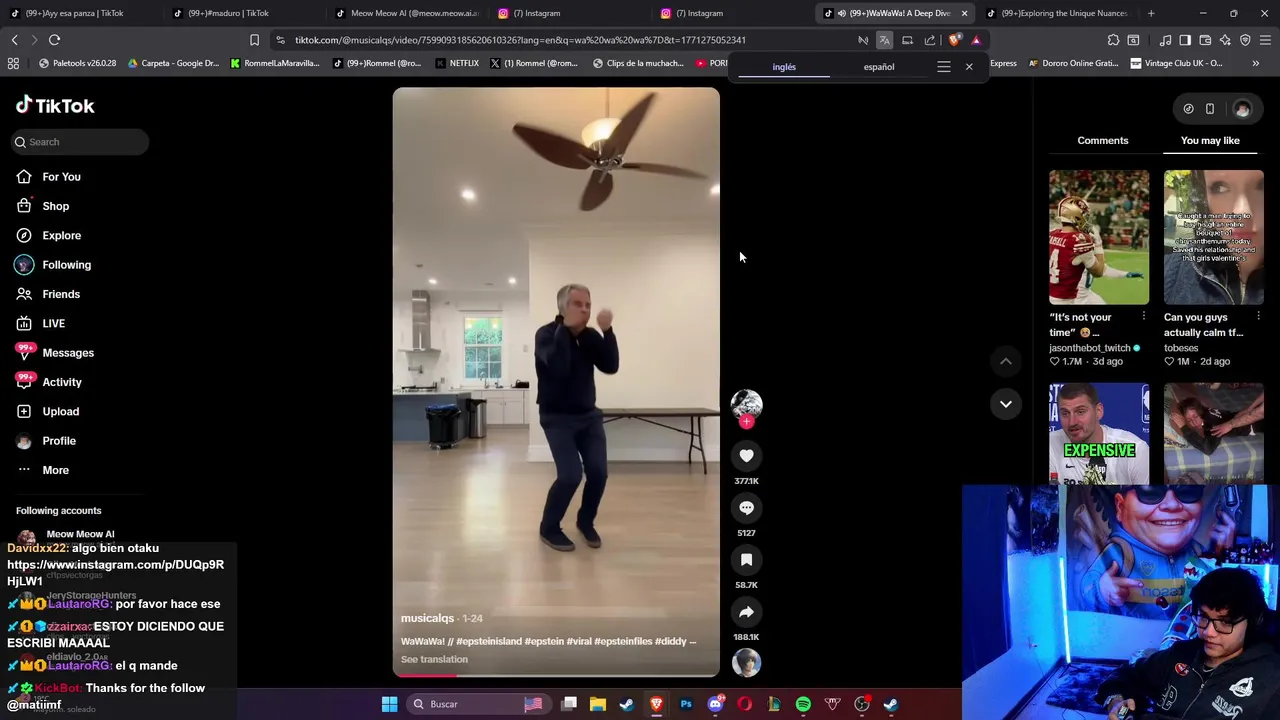Open Profile from sidebar
1280x720 pixels.
[x=59, y=441]
